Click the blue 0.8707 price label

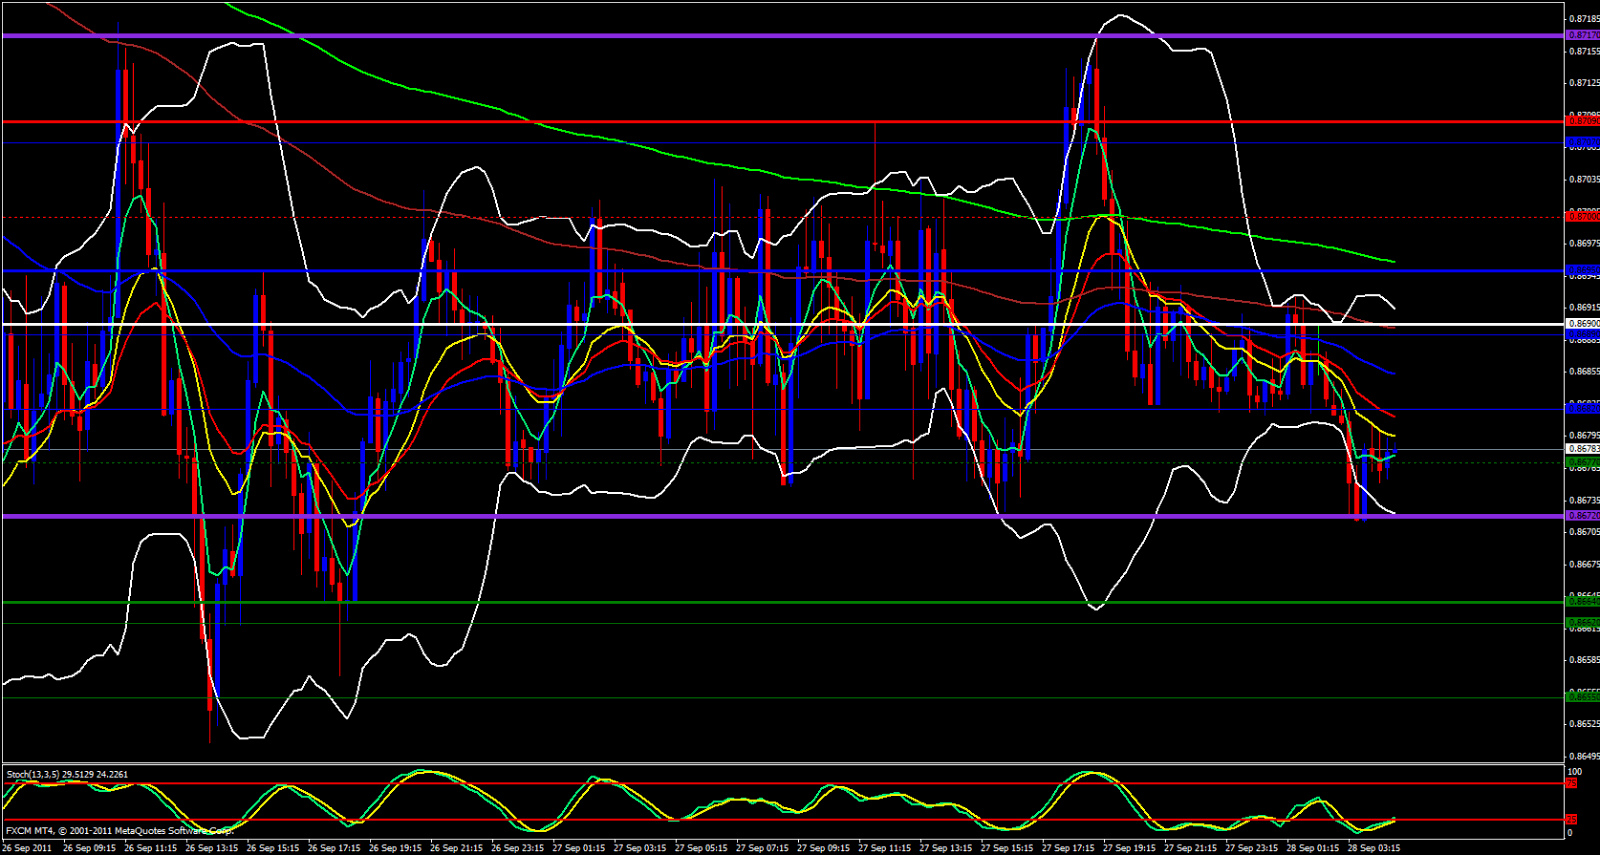pyautogui.click(x=1582, y=143)
